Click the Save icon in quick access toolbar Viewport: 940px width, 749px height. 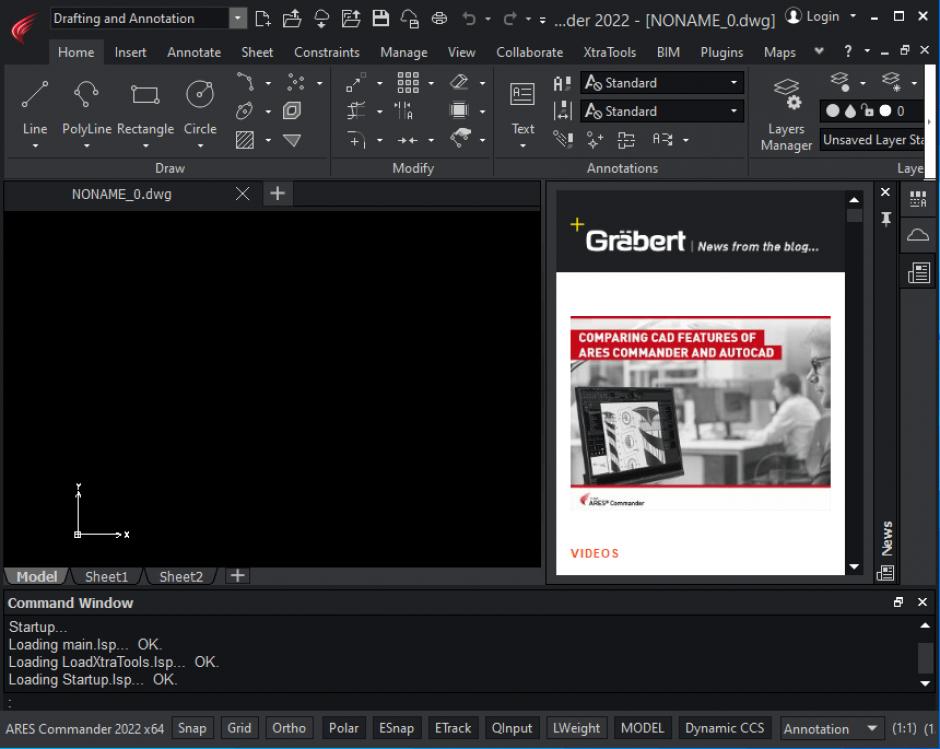[x=380, y=19]
